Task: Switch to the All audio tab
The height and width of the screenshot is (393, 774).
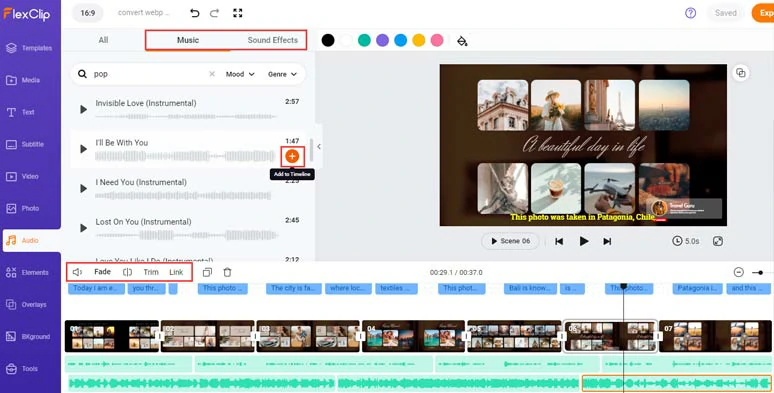Action: pyautogui.click(x=103, y=40)
